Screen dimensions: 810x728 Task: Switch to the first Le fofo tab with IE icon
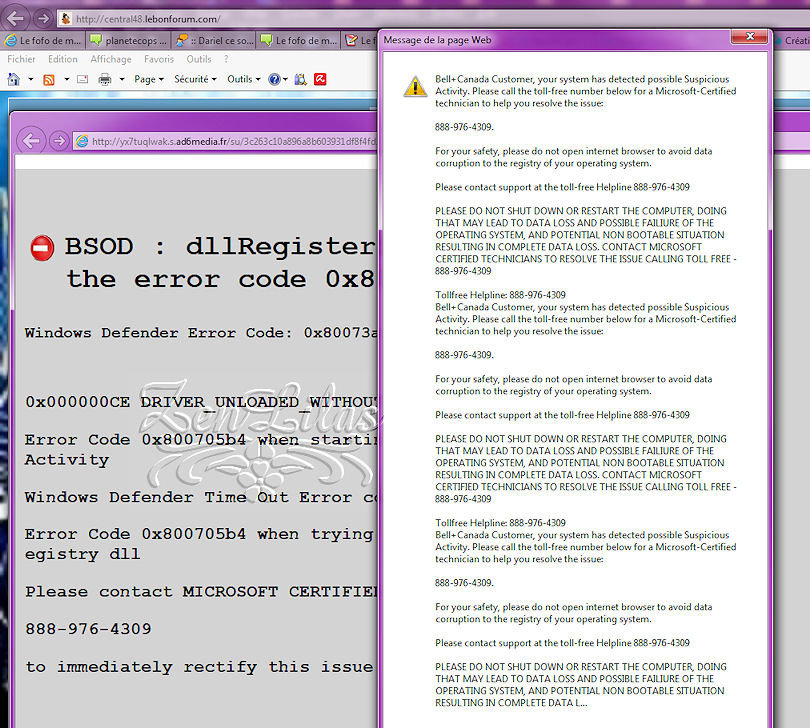(43, 40)
